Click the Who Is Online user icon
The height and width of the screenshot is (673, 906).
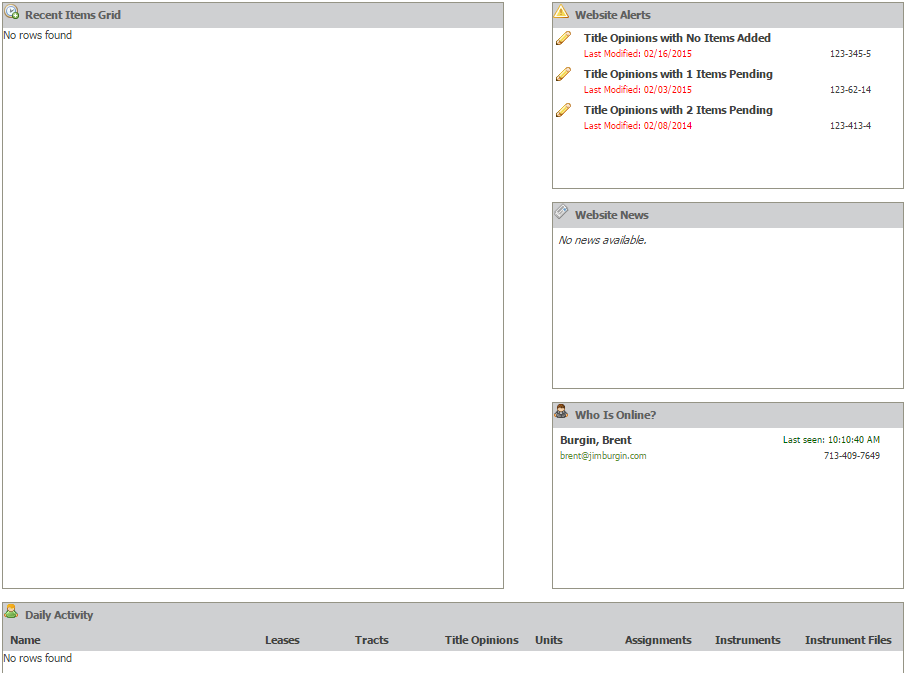(x=561, y=412)
